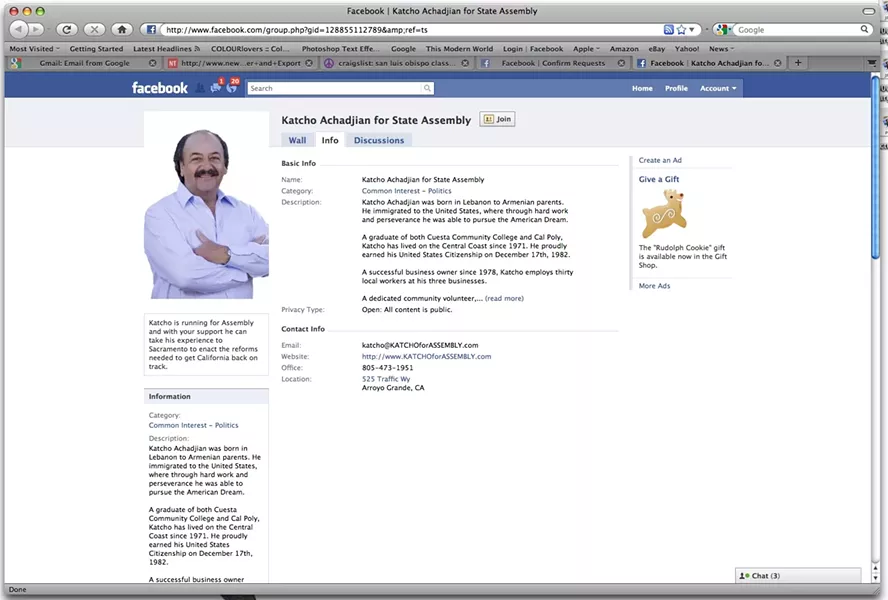Open the COLOURlovers bookmark
The width and height of the screenshot is (888, 600).
tap(250, 49)
